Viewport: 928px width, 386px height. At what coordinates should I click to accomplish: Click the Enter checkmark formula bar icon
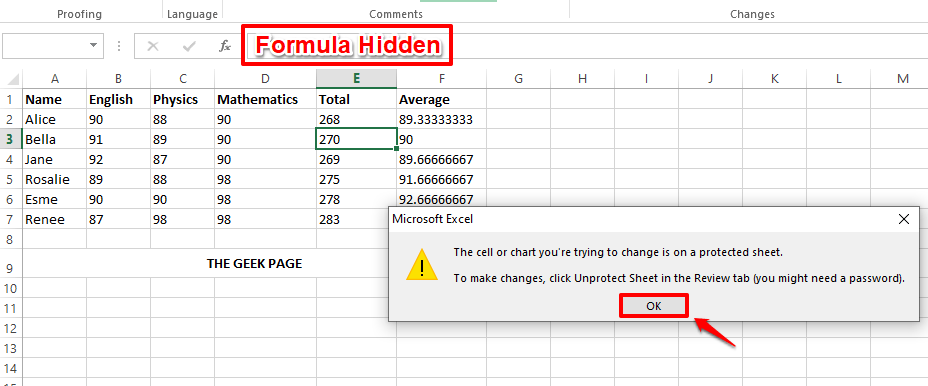pyautogui.click(x=189, y=46)
